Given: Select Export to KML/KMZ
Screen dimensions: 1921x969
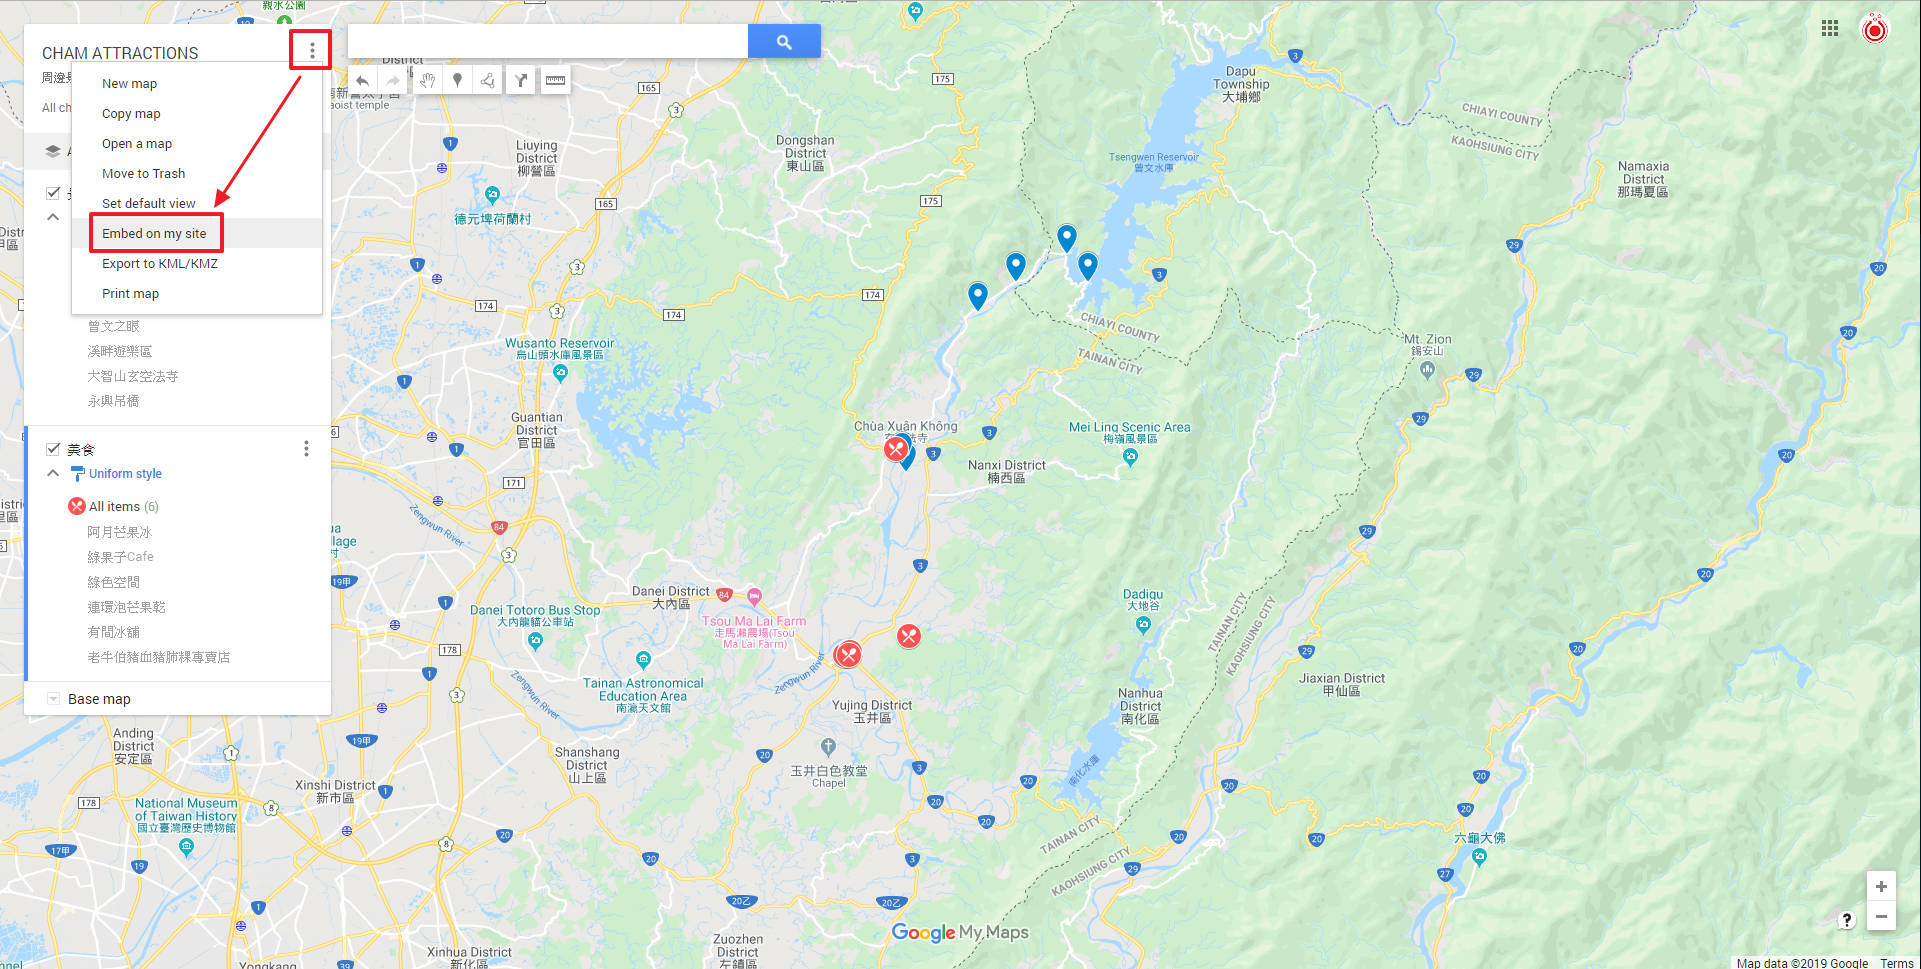Looking at the screenshot, I should [x=160, y=264].
